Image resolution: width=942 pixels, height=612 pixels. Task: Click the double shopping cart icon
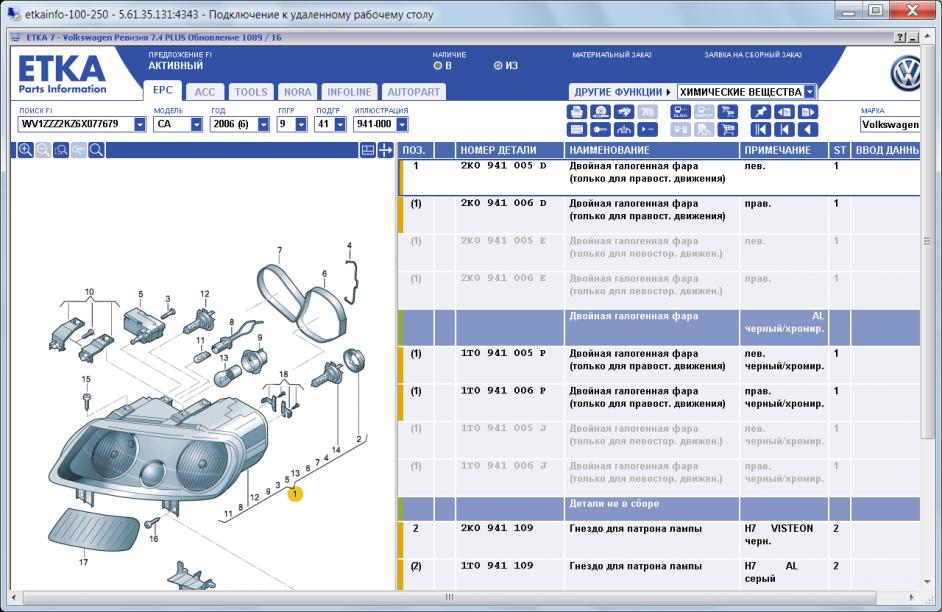pyautogui.click(x=728, y=112)
